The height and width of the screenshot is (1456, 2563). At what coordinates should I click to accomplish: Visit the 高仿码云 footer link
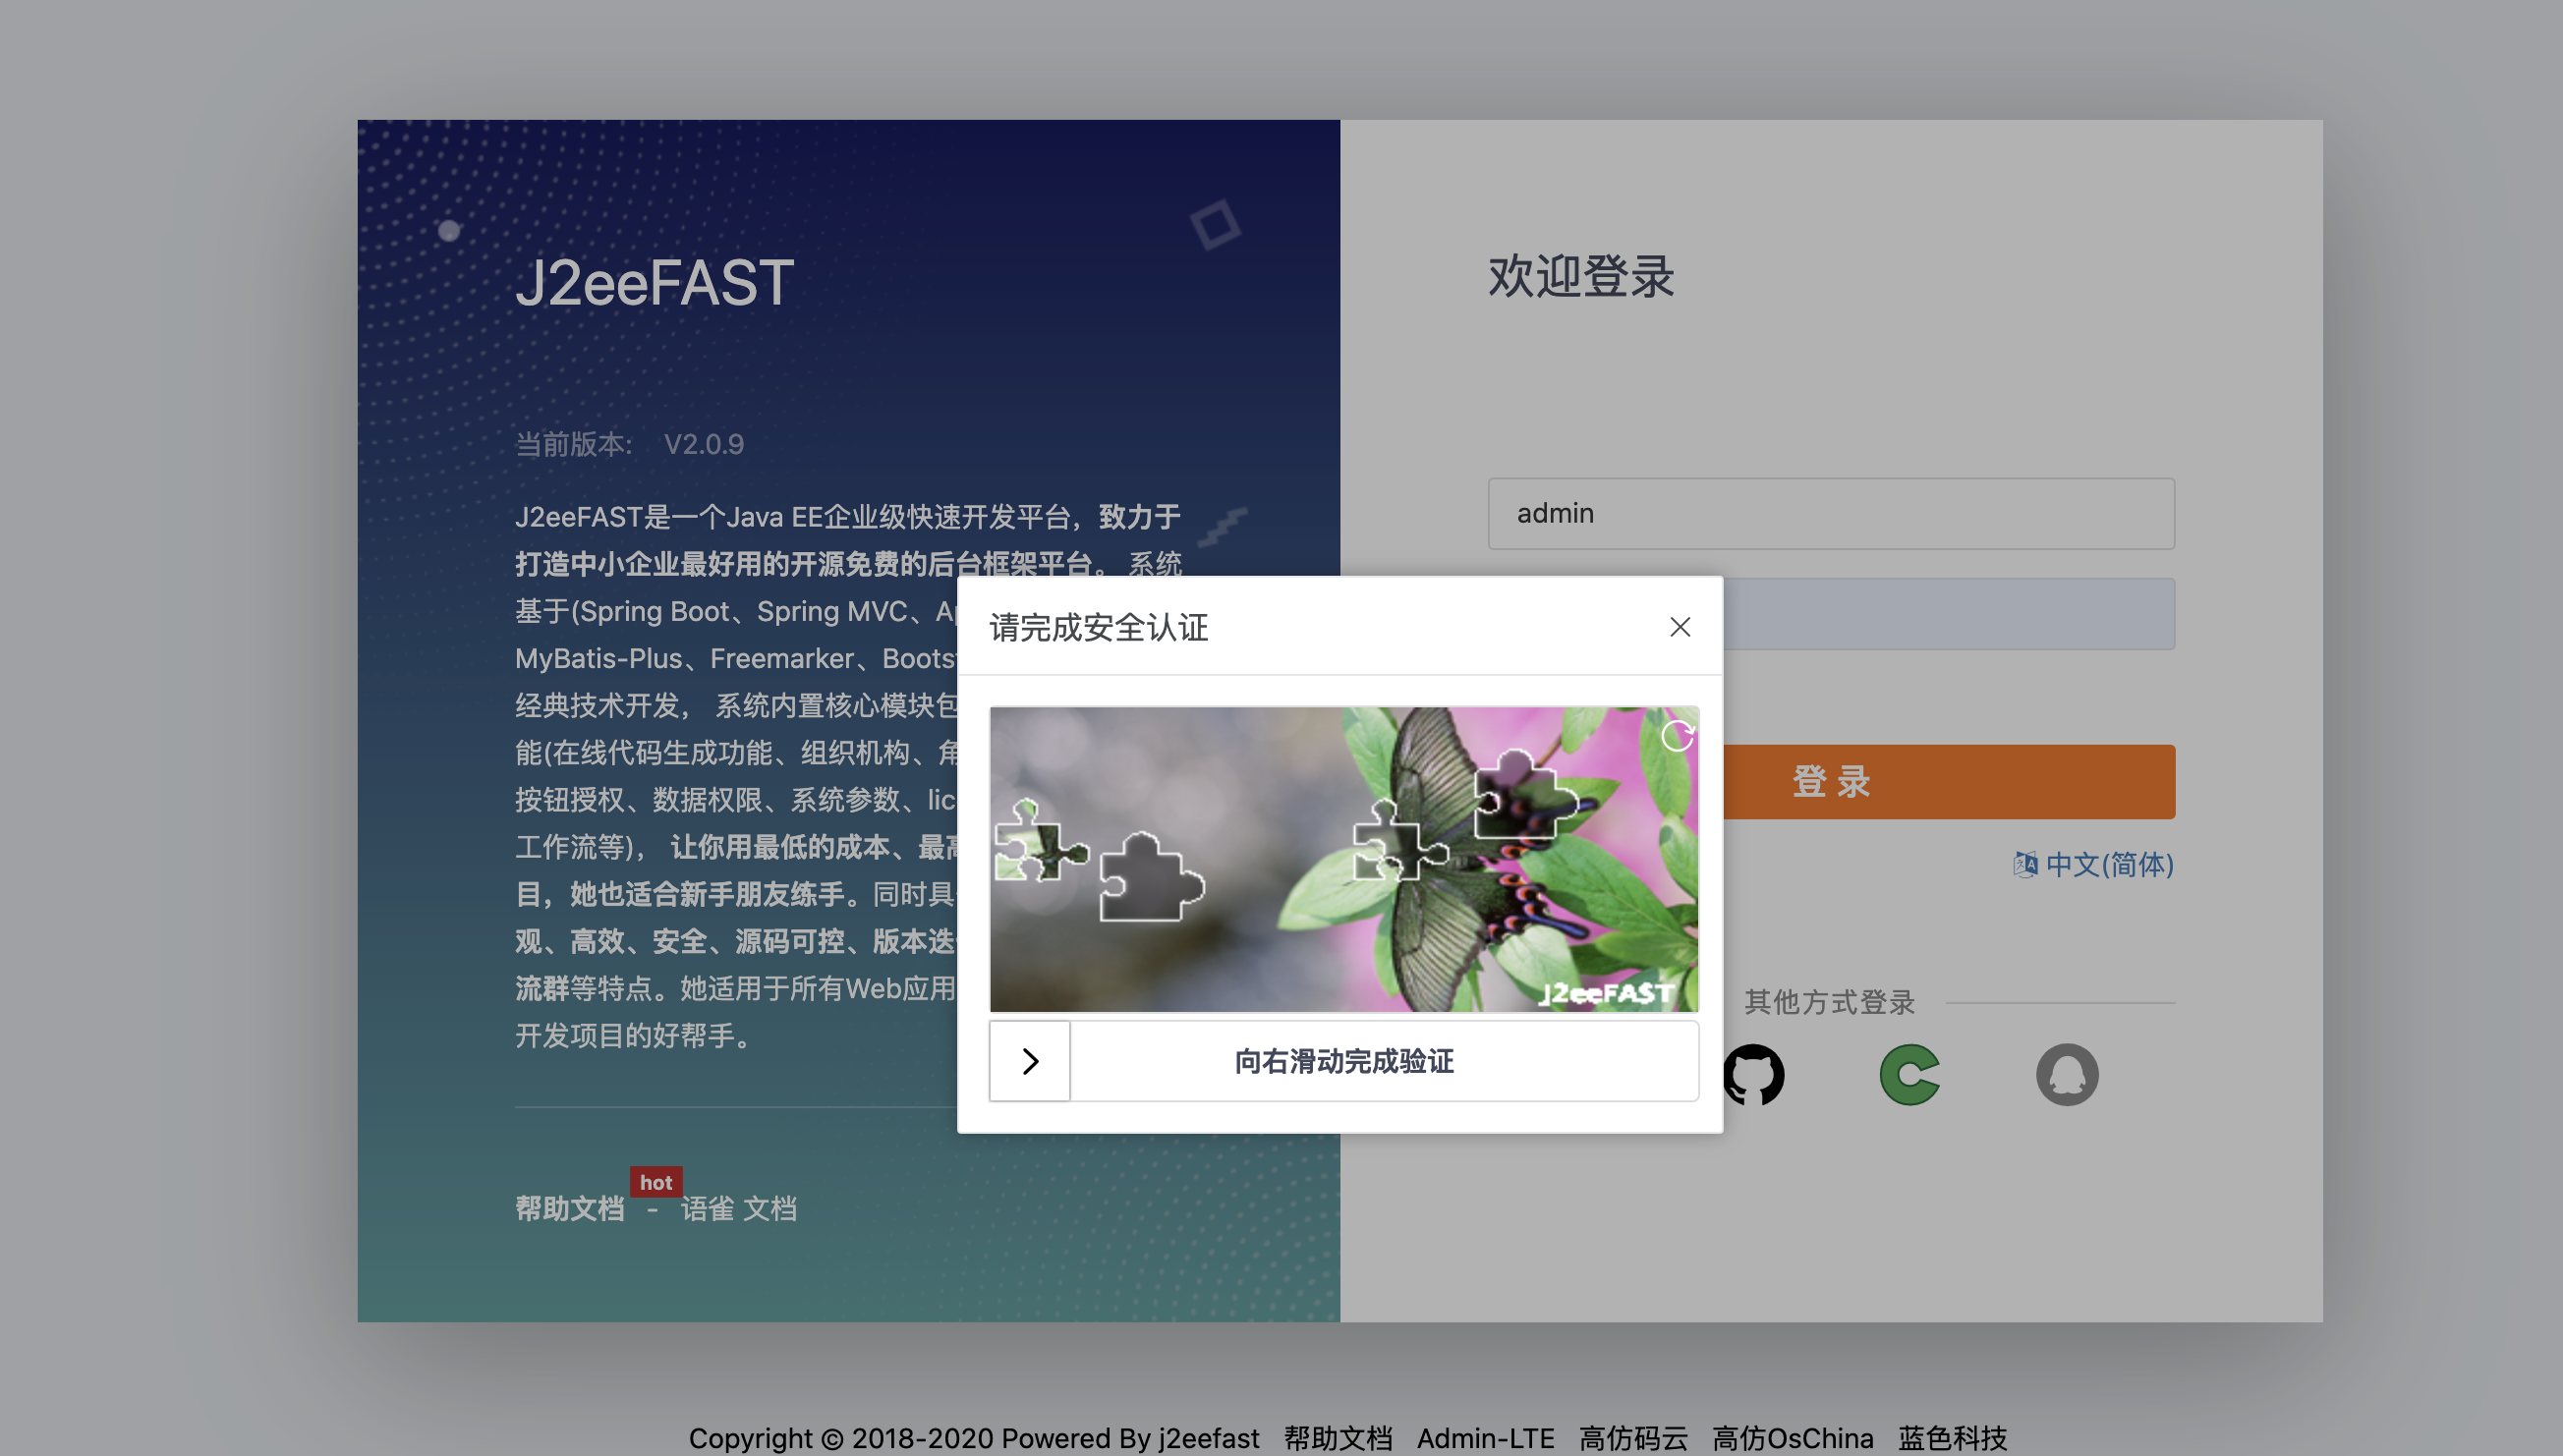1633,1438
